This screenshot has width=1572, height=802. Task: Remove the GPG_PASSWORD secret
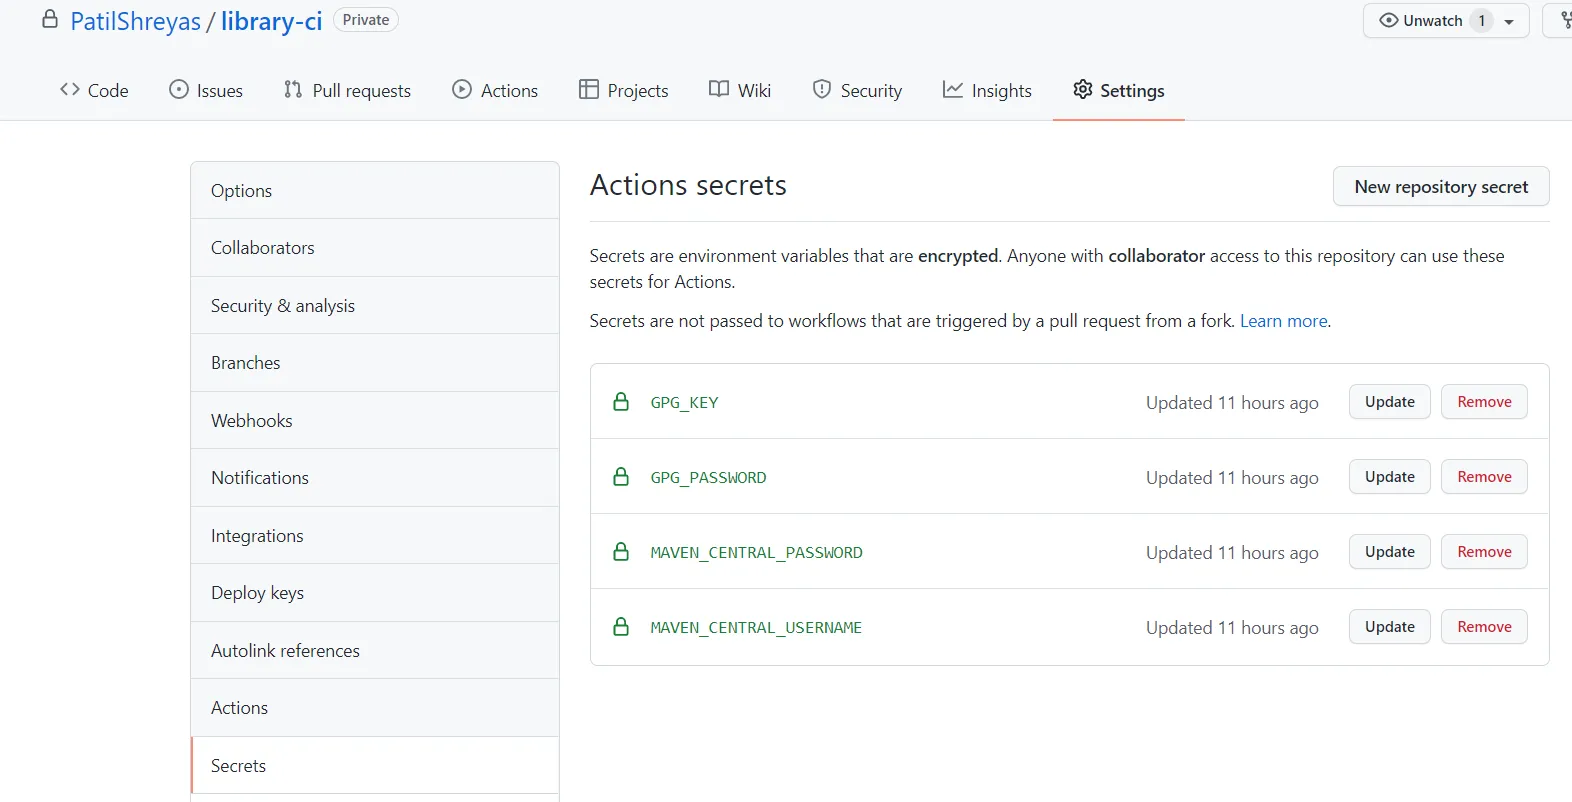(x=1484, y=476)
